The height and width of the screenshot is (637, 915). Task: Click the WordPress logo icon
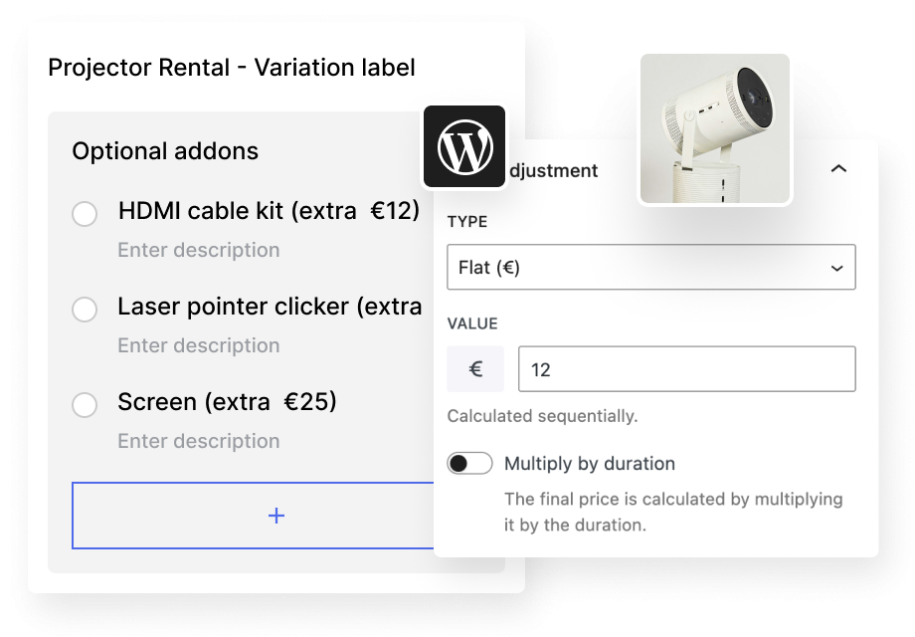[x=464, y=147]
